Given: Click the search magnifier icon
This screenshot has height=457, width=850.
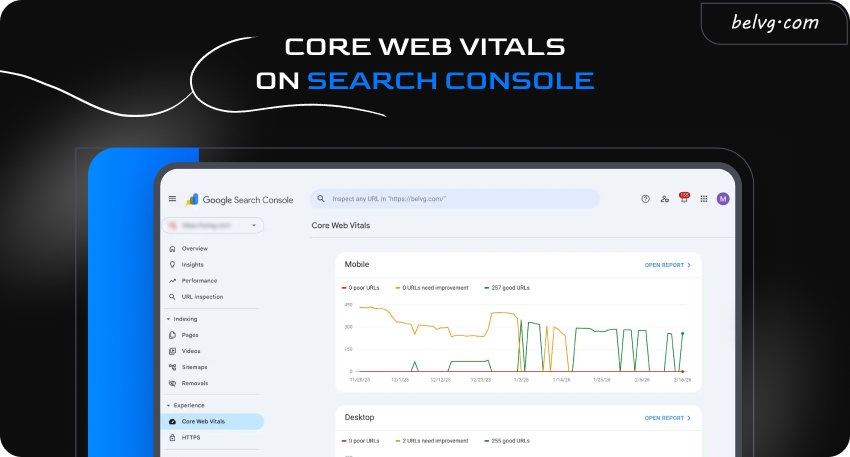Looking at the screenshot, I should [321, 199].
